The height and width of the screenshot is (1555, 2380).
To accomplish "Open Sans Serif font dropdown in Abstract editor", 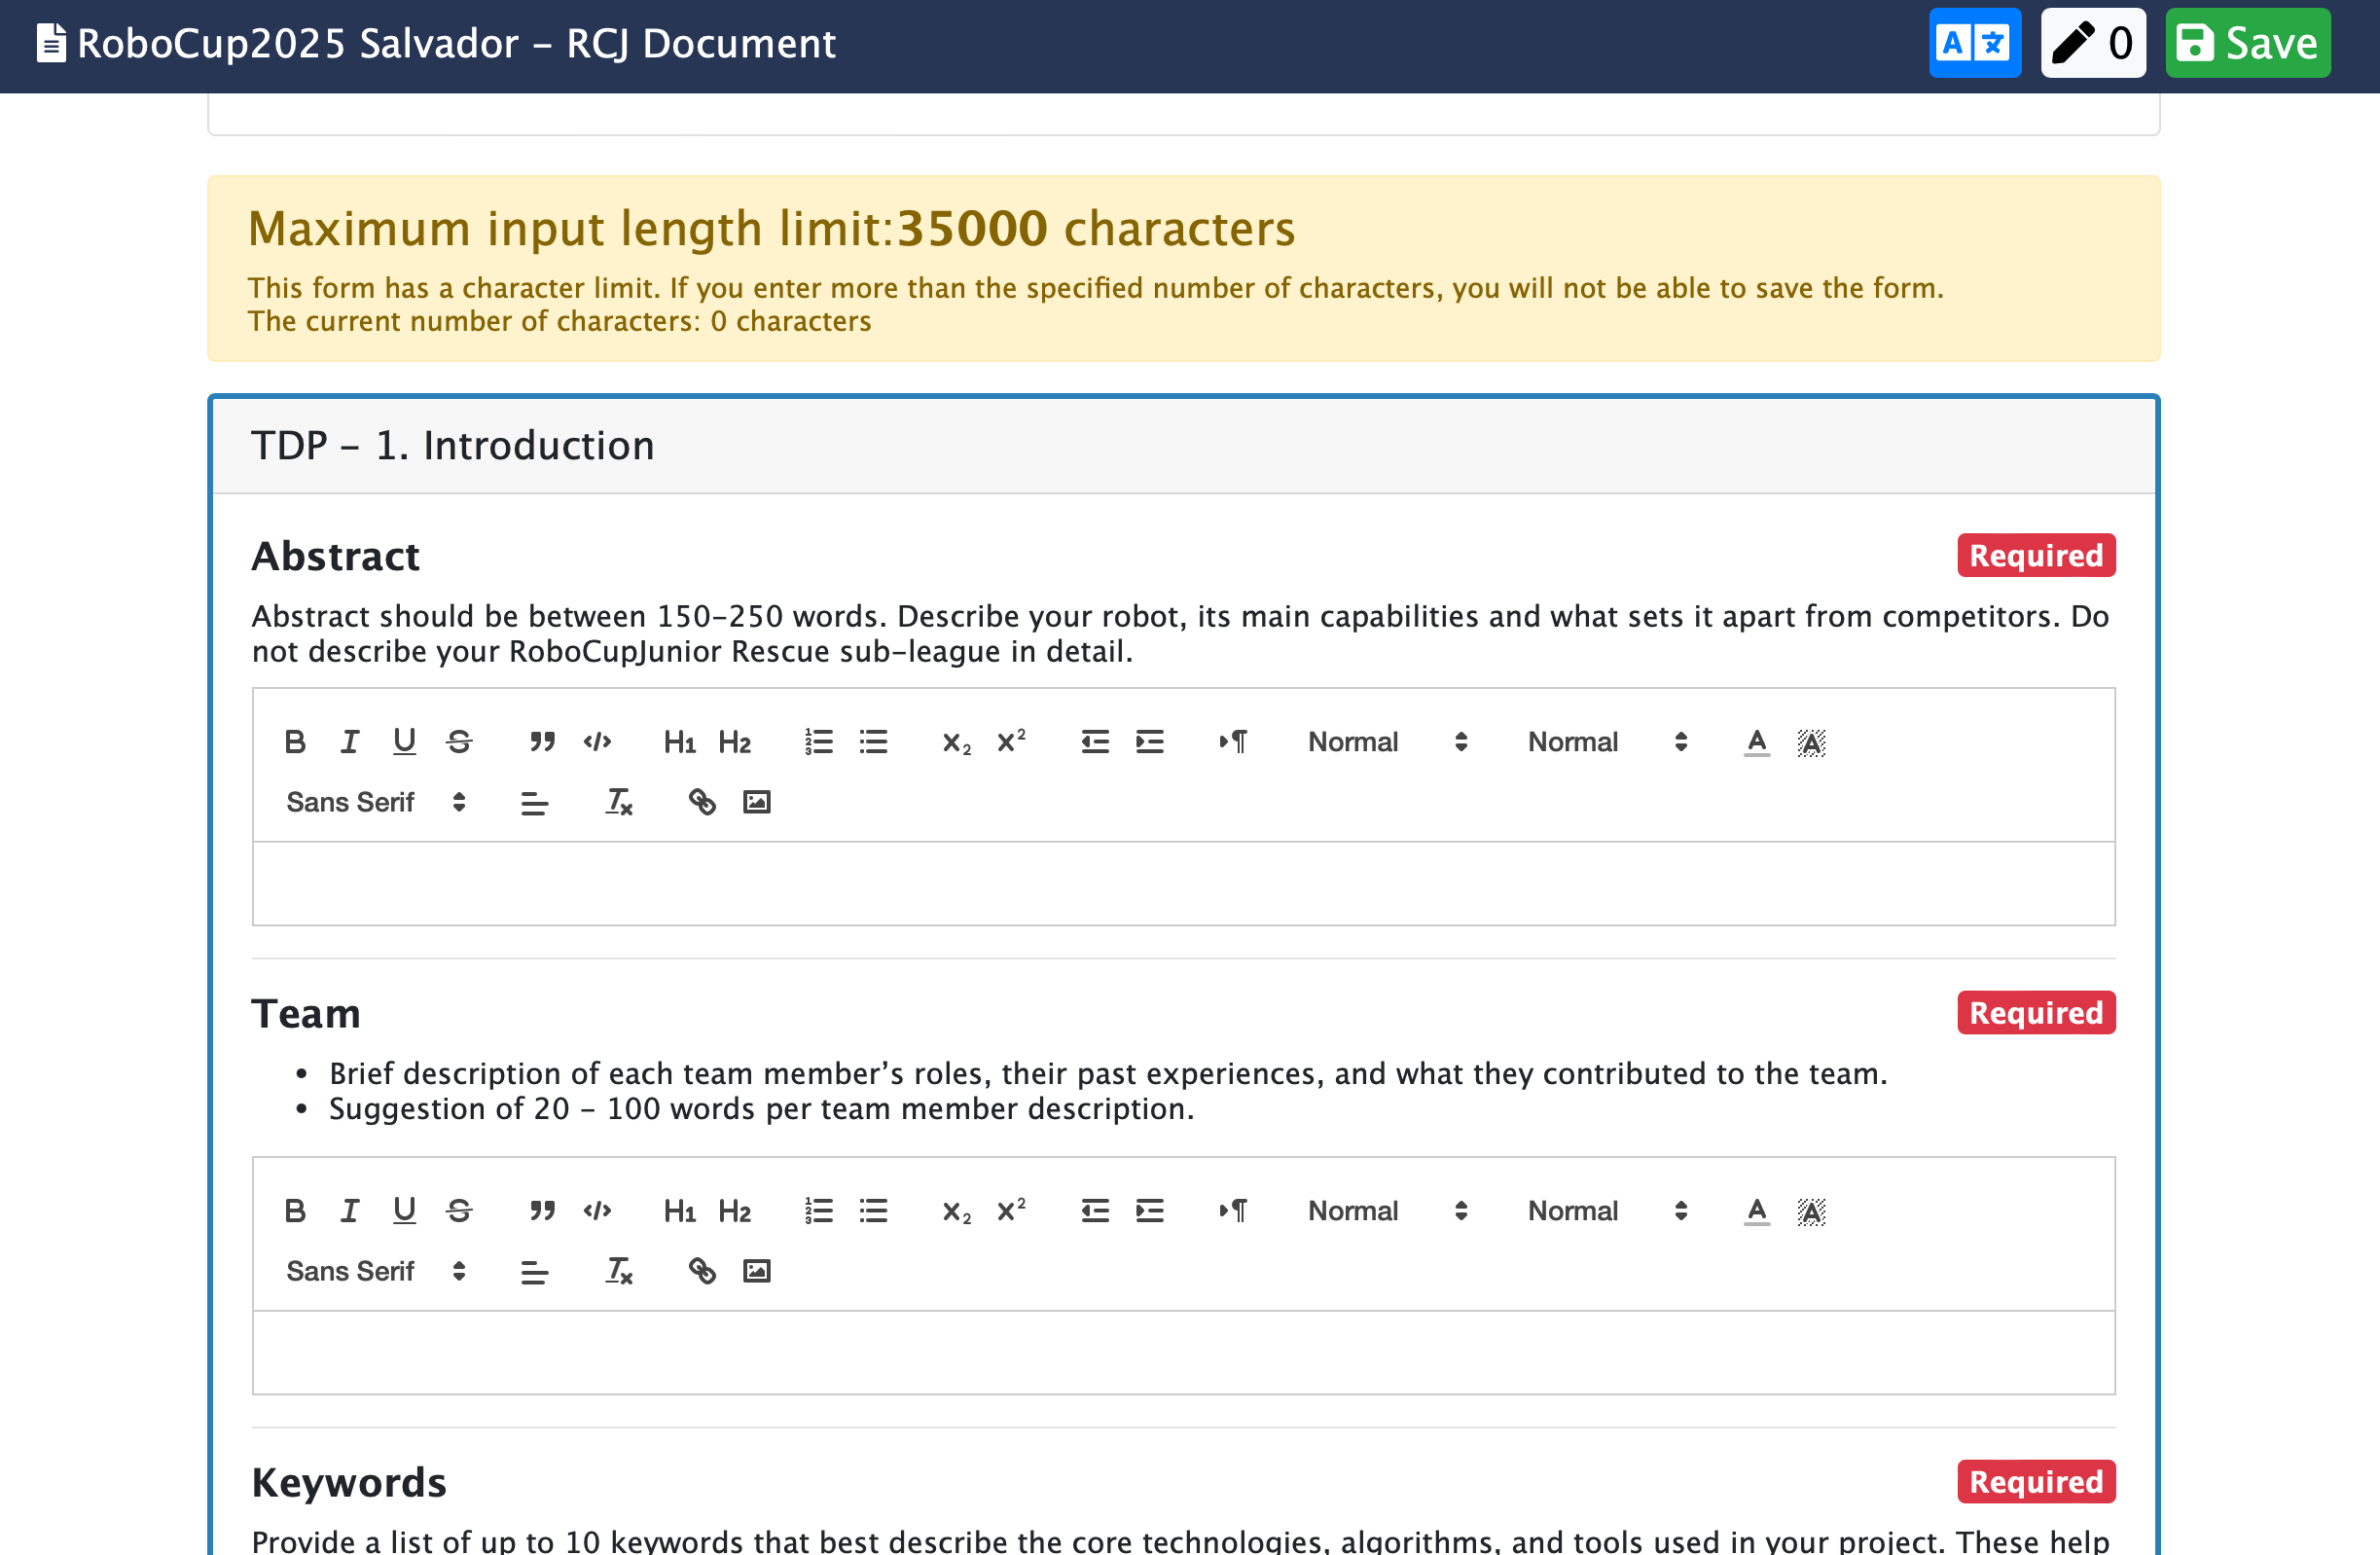I will pyautogui.click(x=375, y=802).
